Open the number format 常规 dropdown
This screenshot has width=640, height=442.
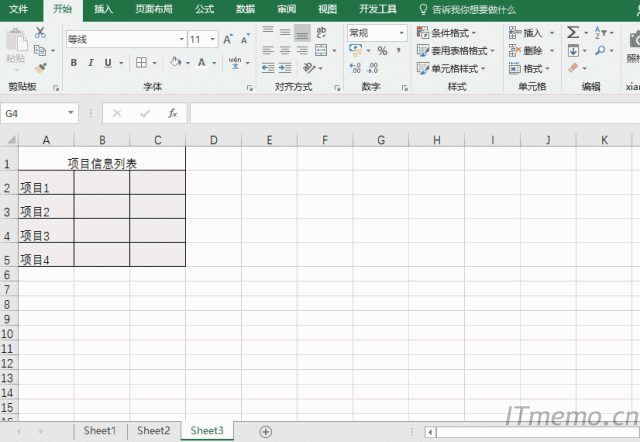click(402, 33)
